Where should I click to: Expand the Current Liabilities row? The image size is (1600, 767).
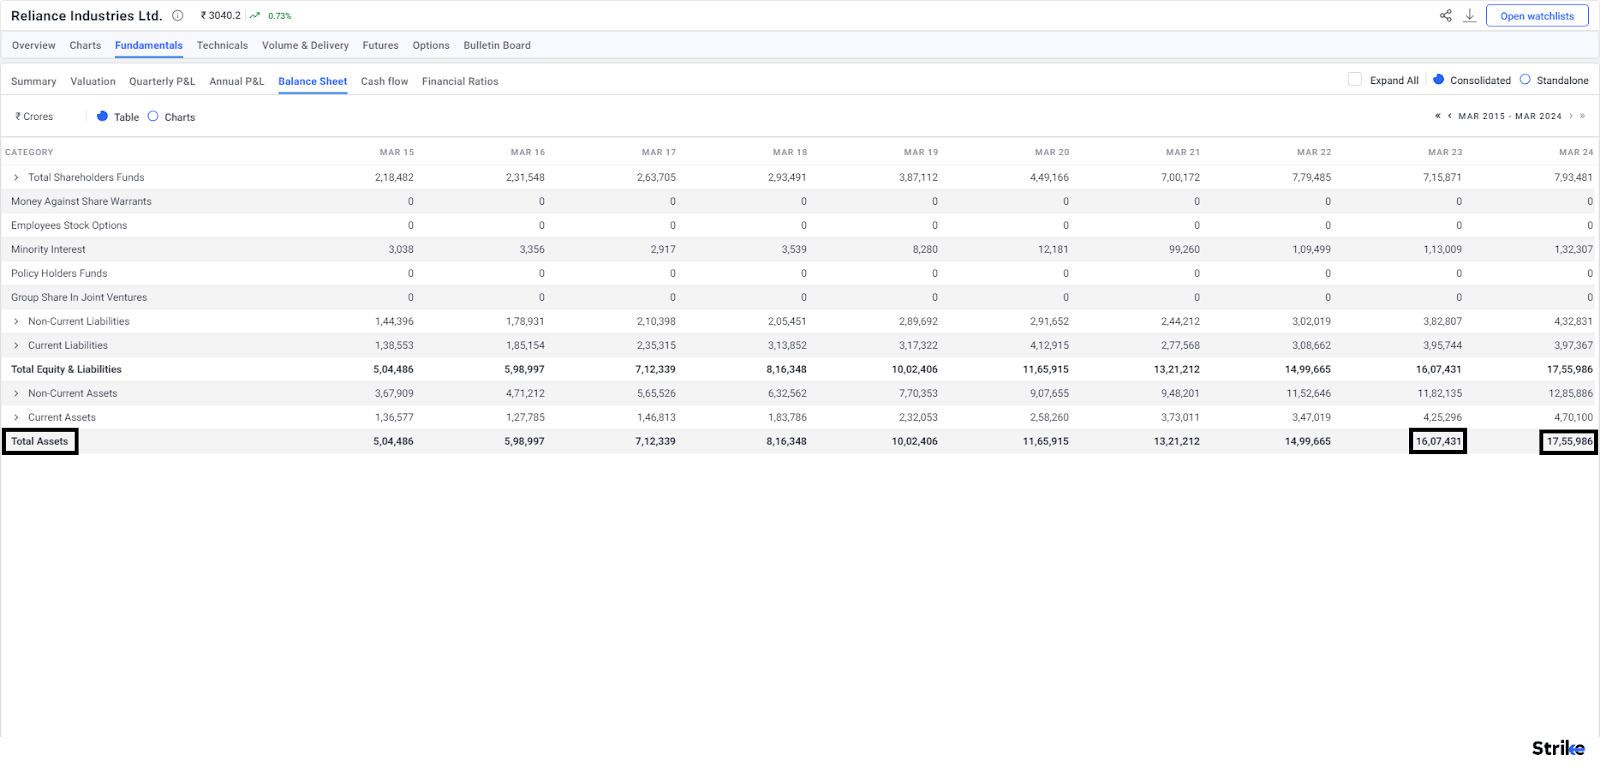[x=16, y=345]
